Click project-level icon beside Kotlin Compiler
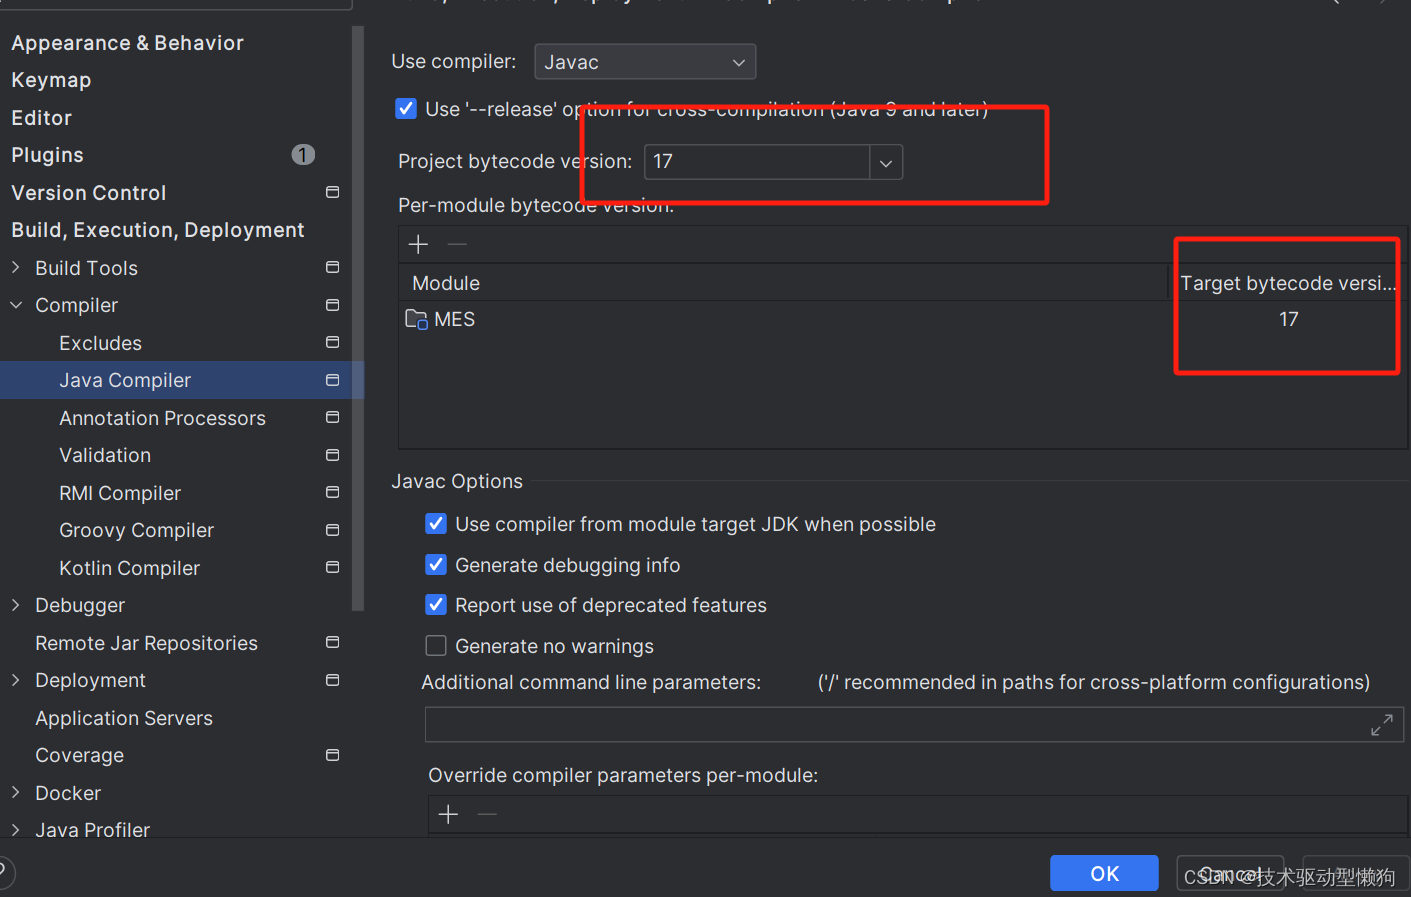 pyautogui.click(x=333, y=567)
